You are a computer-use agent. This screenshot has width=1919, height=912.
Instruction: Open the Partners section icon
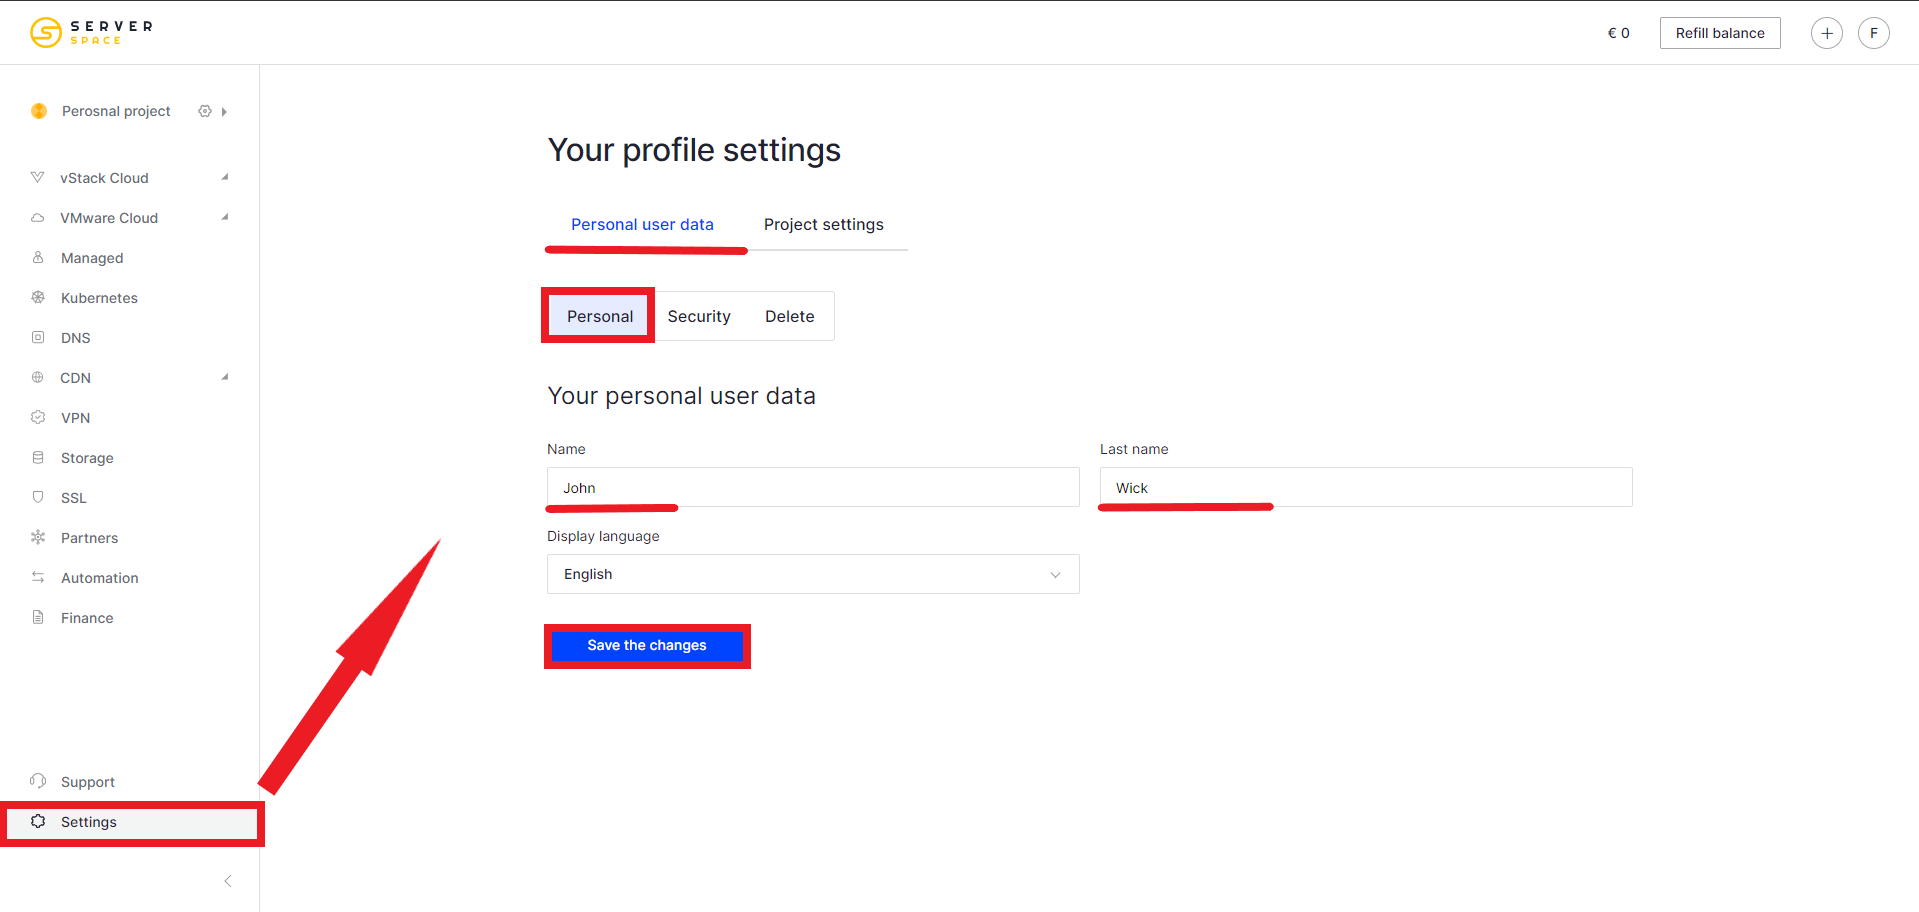click(37, 537)
